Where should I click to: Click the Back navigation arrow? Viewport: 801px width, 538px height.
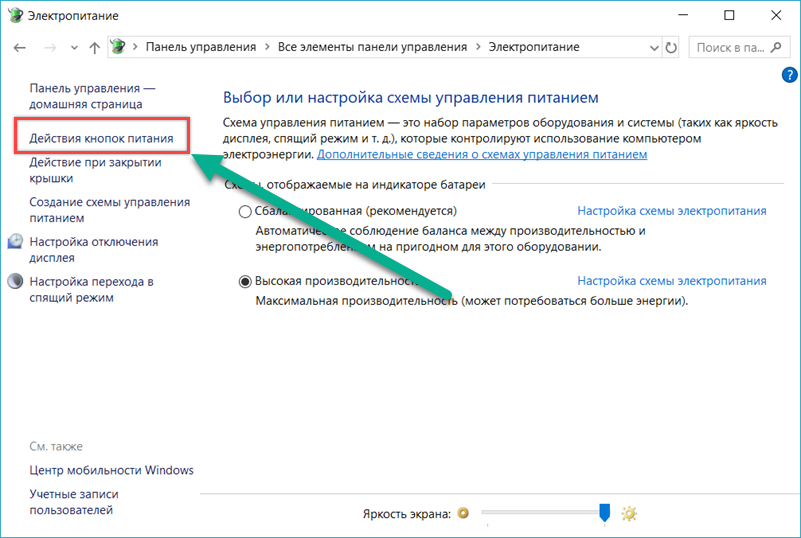pos(19,48)
